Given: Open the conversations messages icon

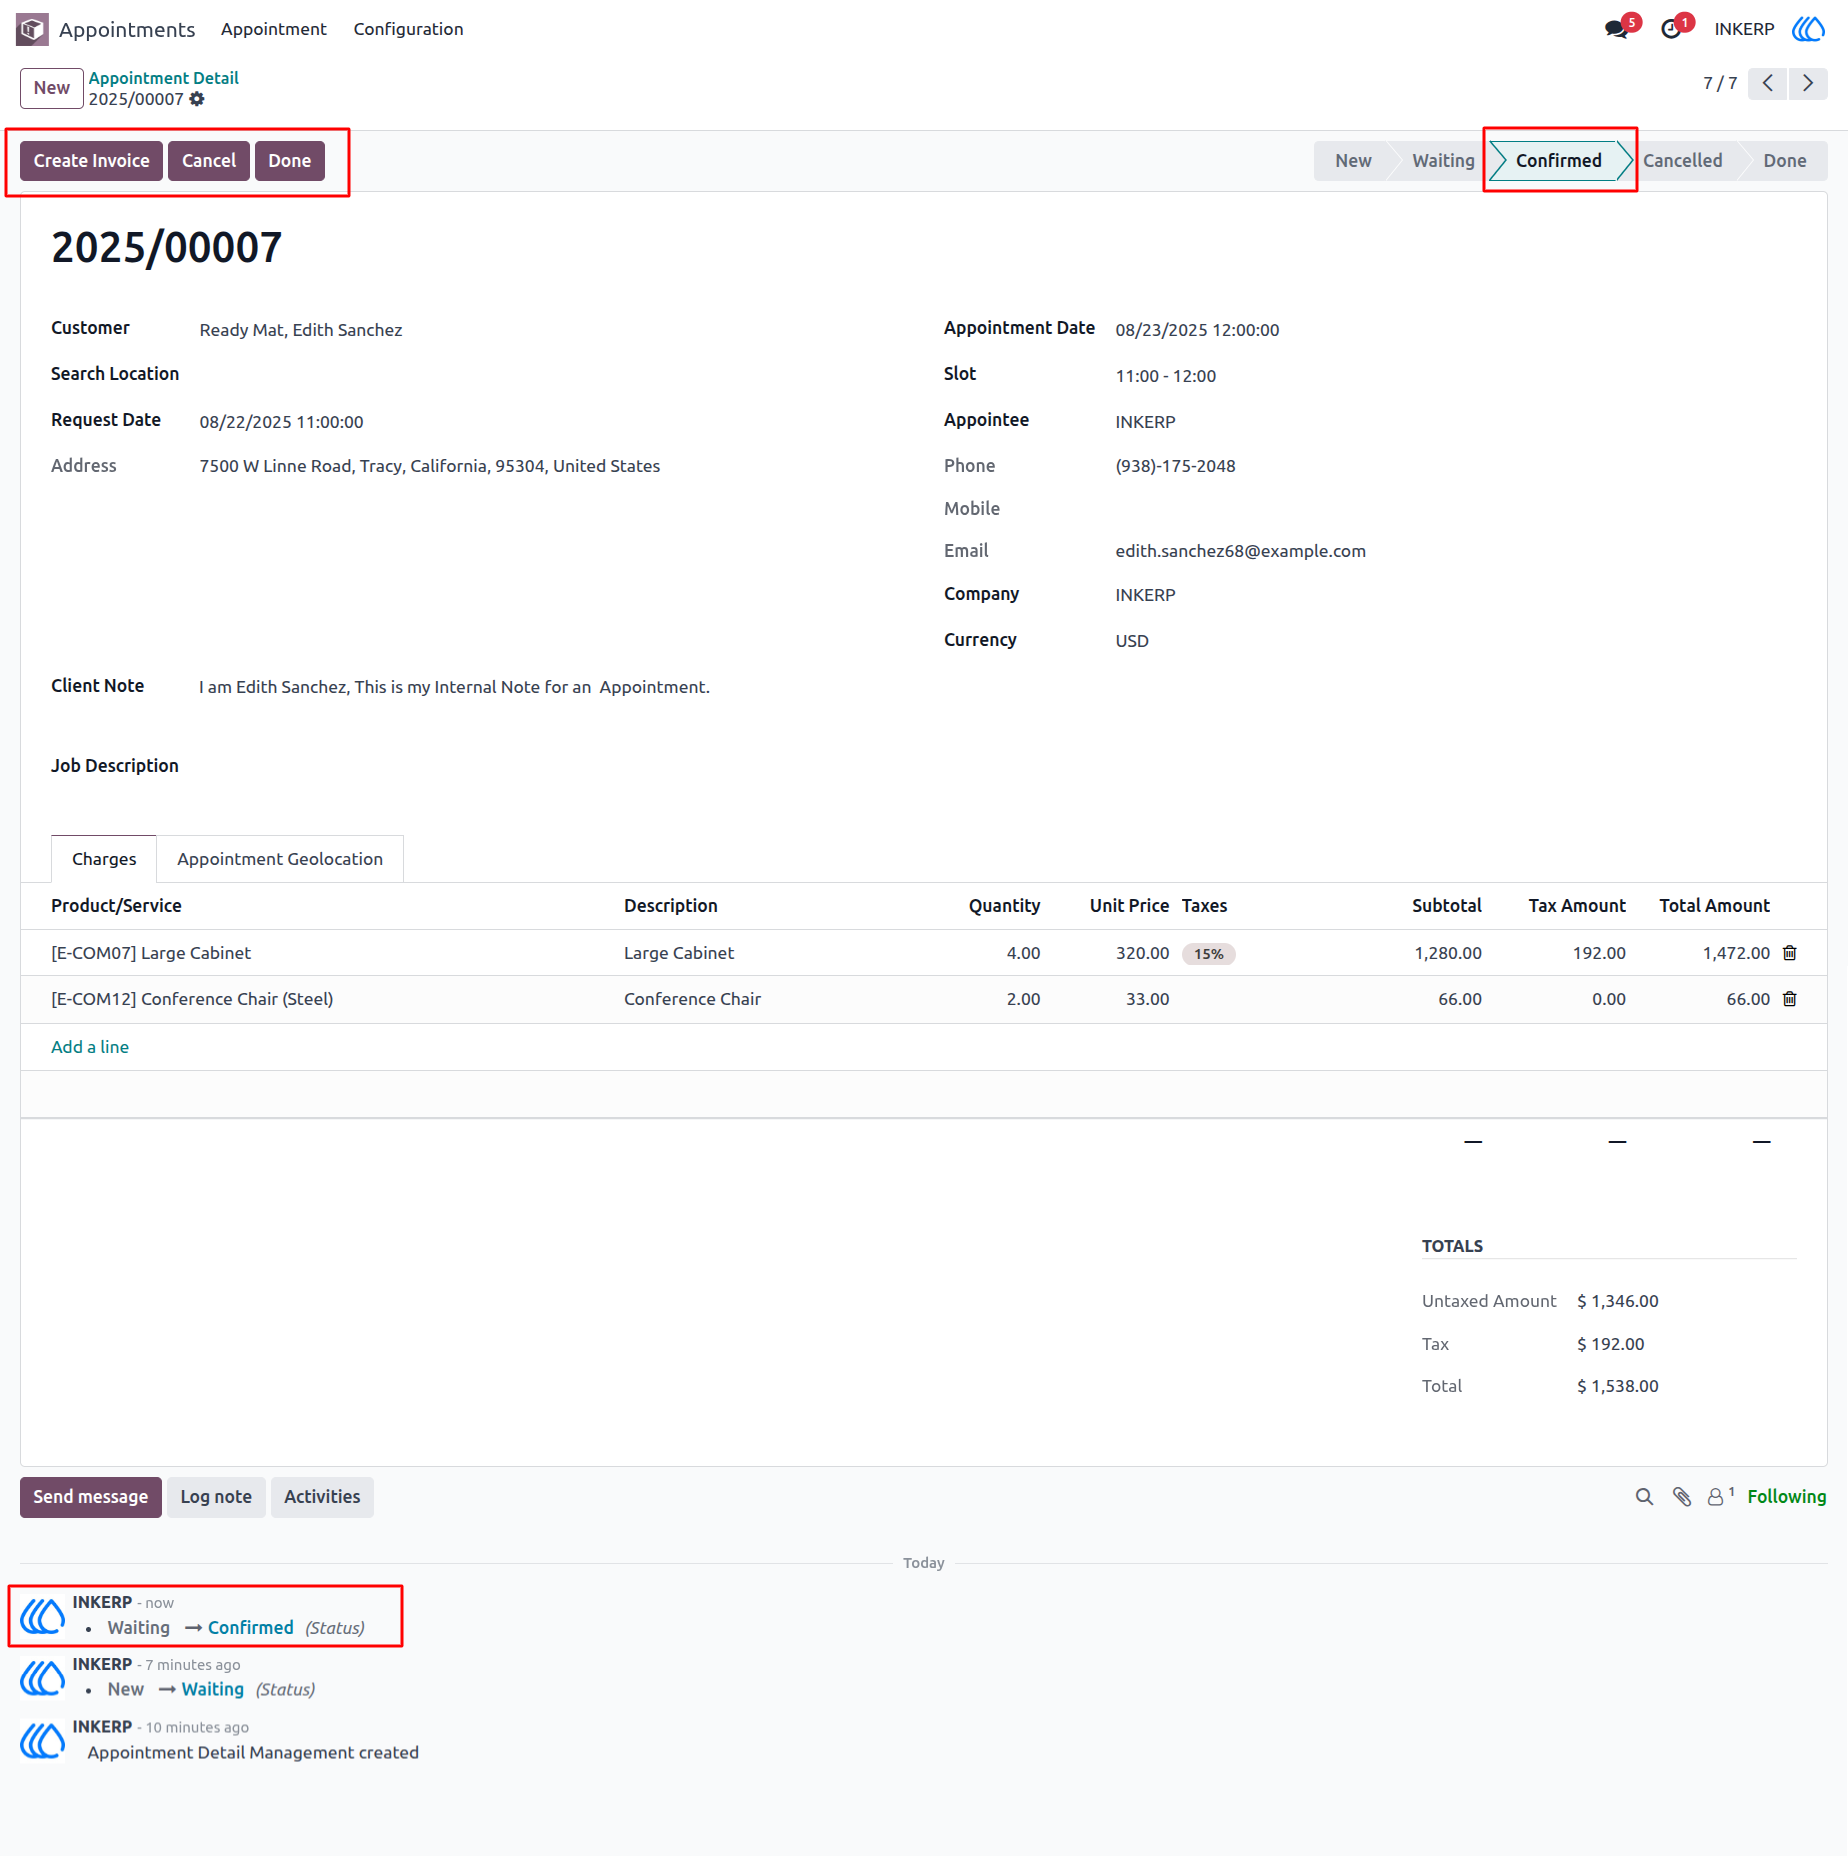Looking at the screenshot, I should 1616,29.
